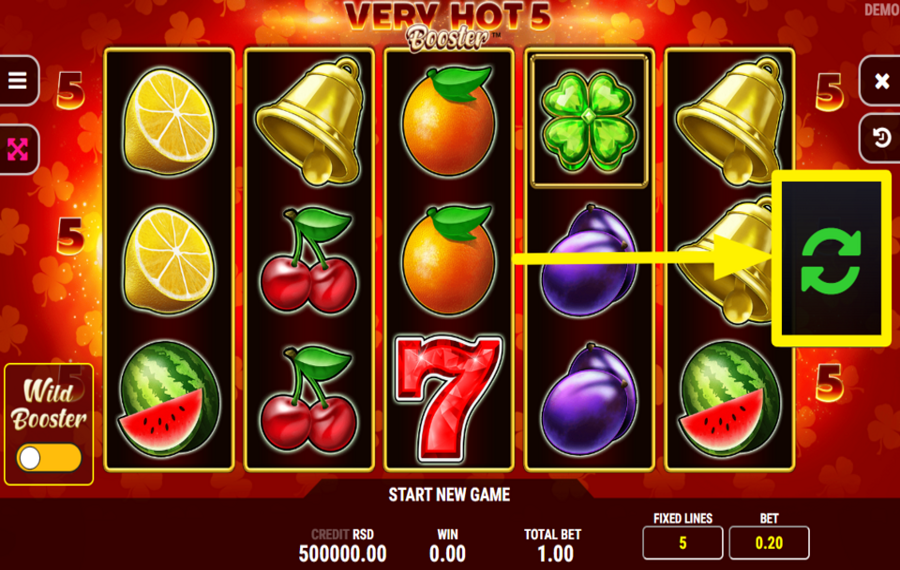This screenshot has width=900, height=570.
Task: Click the Start New Game label
Action: 449,495
